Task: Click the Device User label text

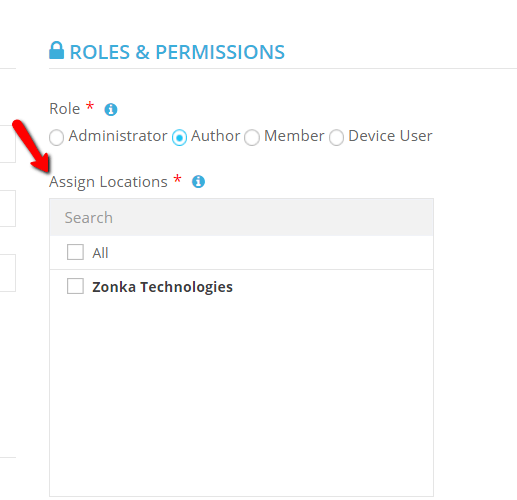Action: coord(390,136)
